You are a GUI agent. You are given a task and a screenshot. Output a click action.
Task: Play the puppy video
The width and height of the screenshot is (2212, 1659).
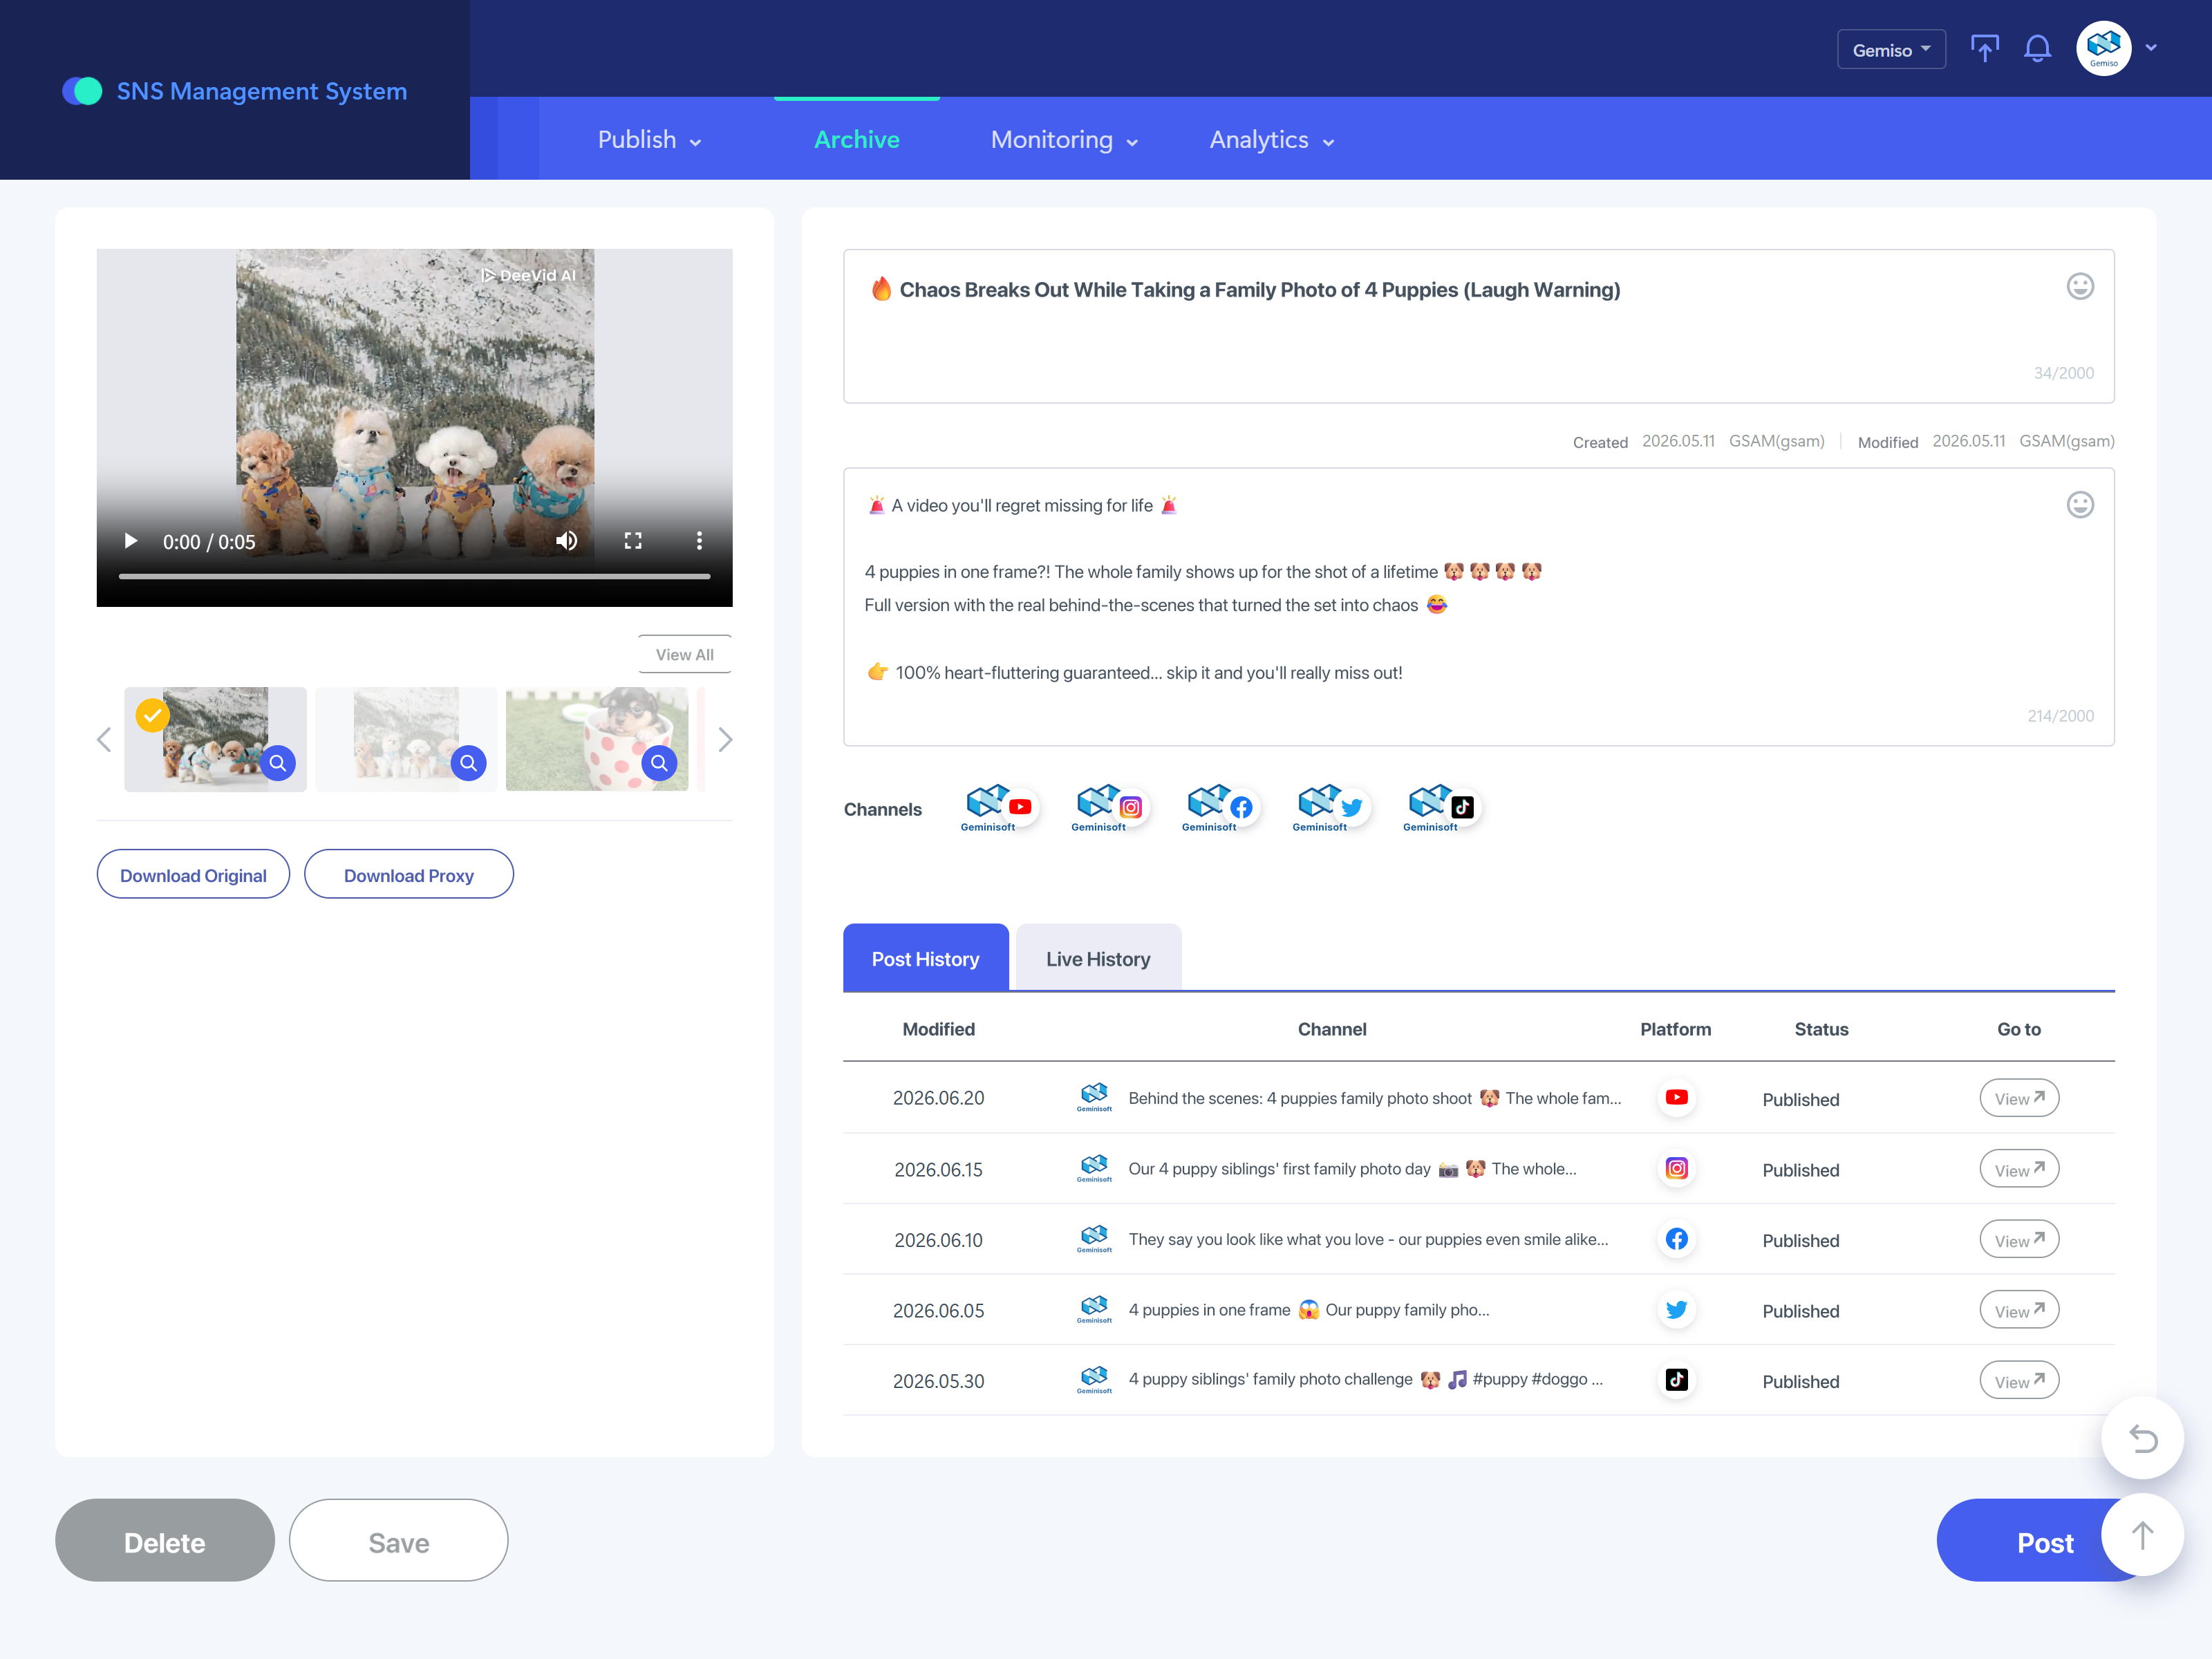pyautogui.click(x=130, y=541)
